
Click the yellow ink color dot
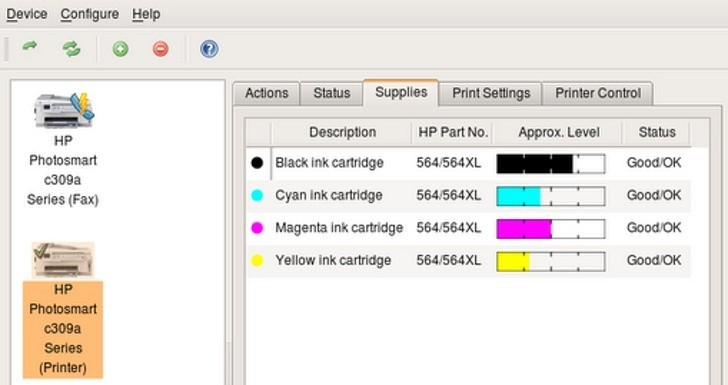(257, 260)
